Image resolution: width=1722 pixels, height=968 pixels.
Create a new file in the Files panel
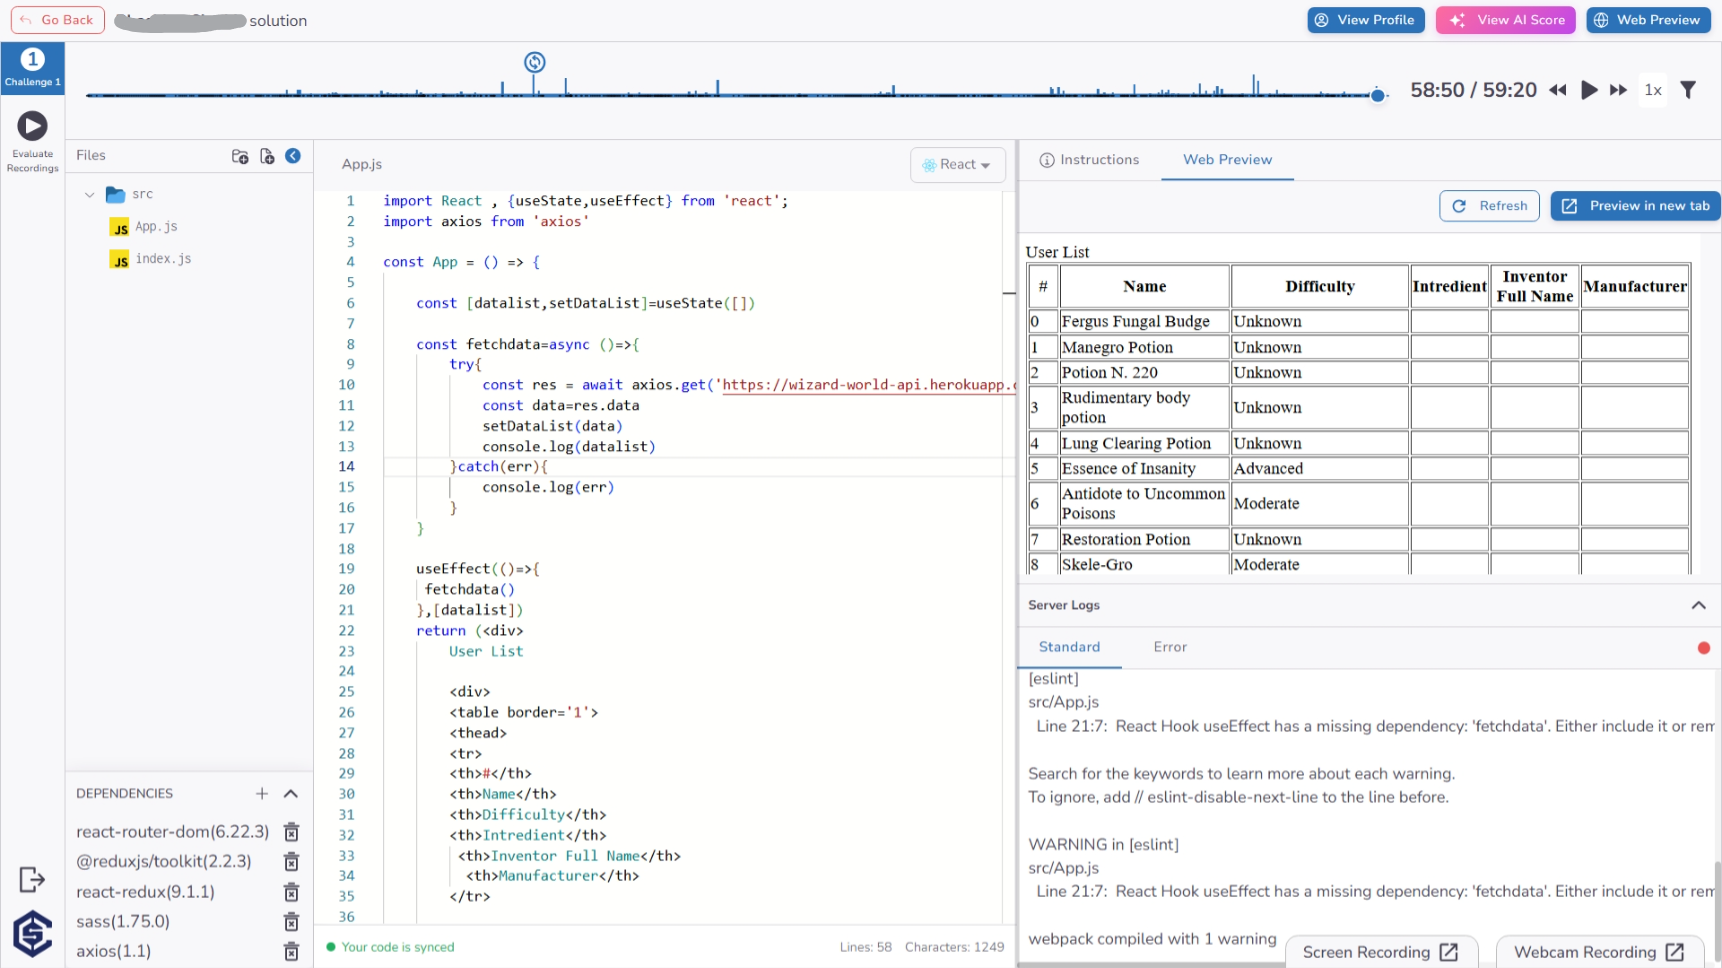[267, 156]
